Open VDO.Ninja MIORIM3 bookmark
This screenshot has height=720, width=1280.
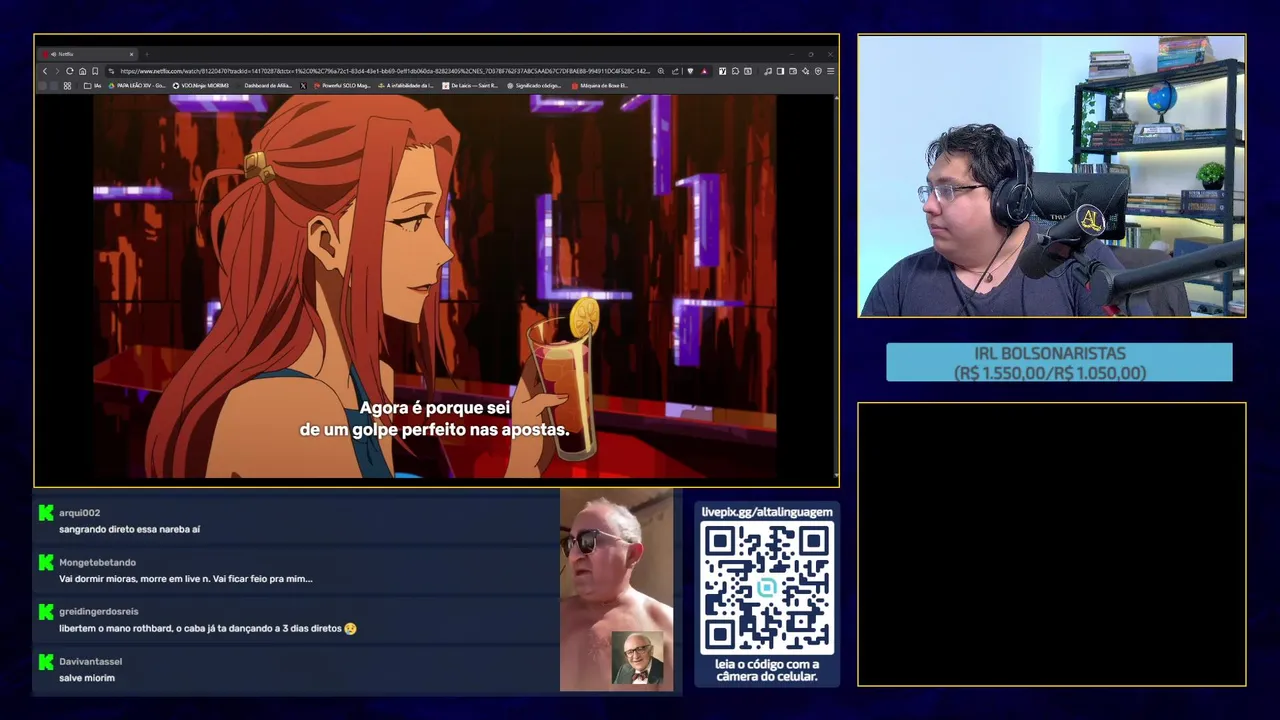tap(200, 85)
